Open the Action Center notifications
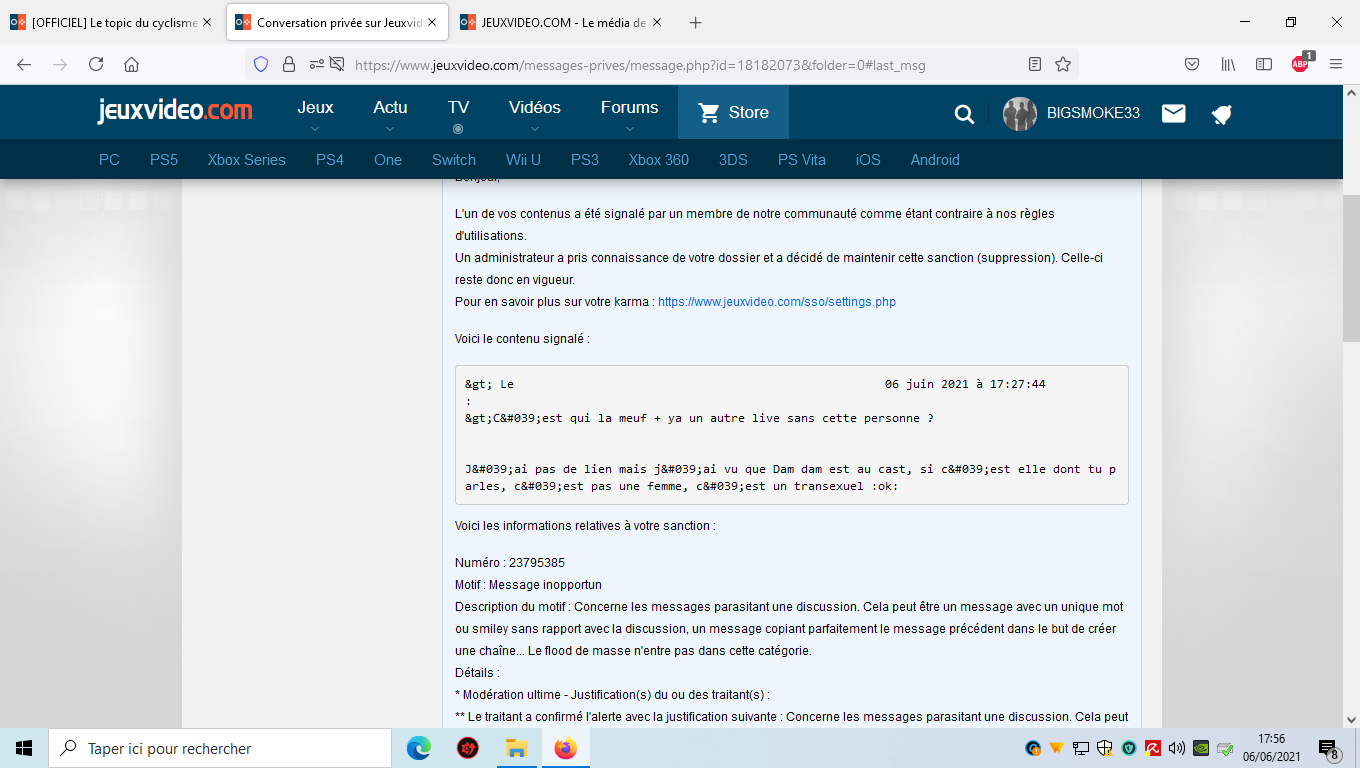The width and height of the screenshot is (1360, 768). (x=1329, y=748)
